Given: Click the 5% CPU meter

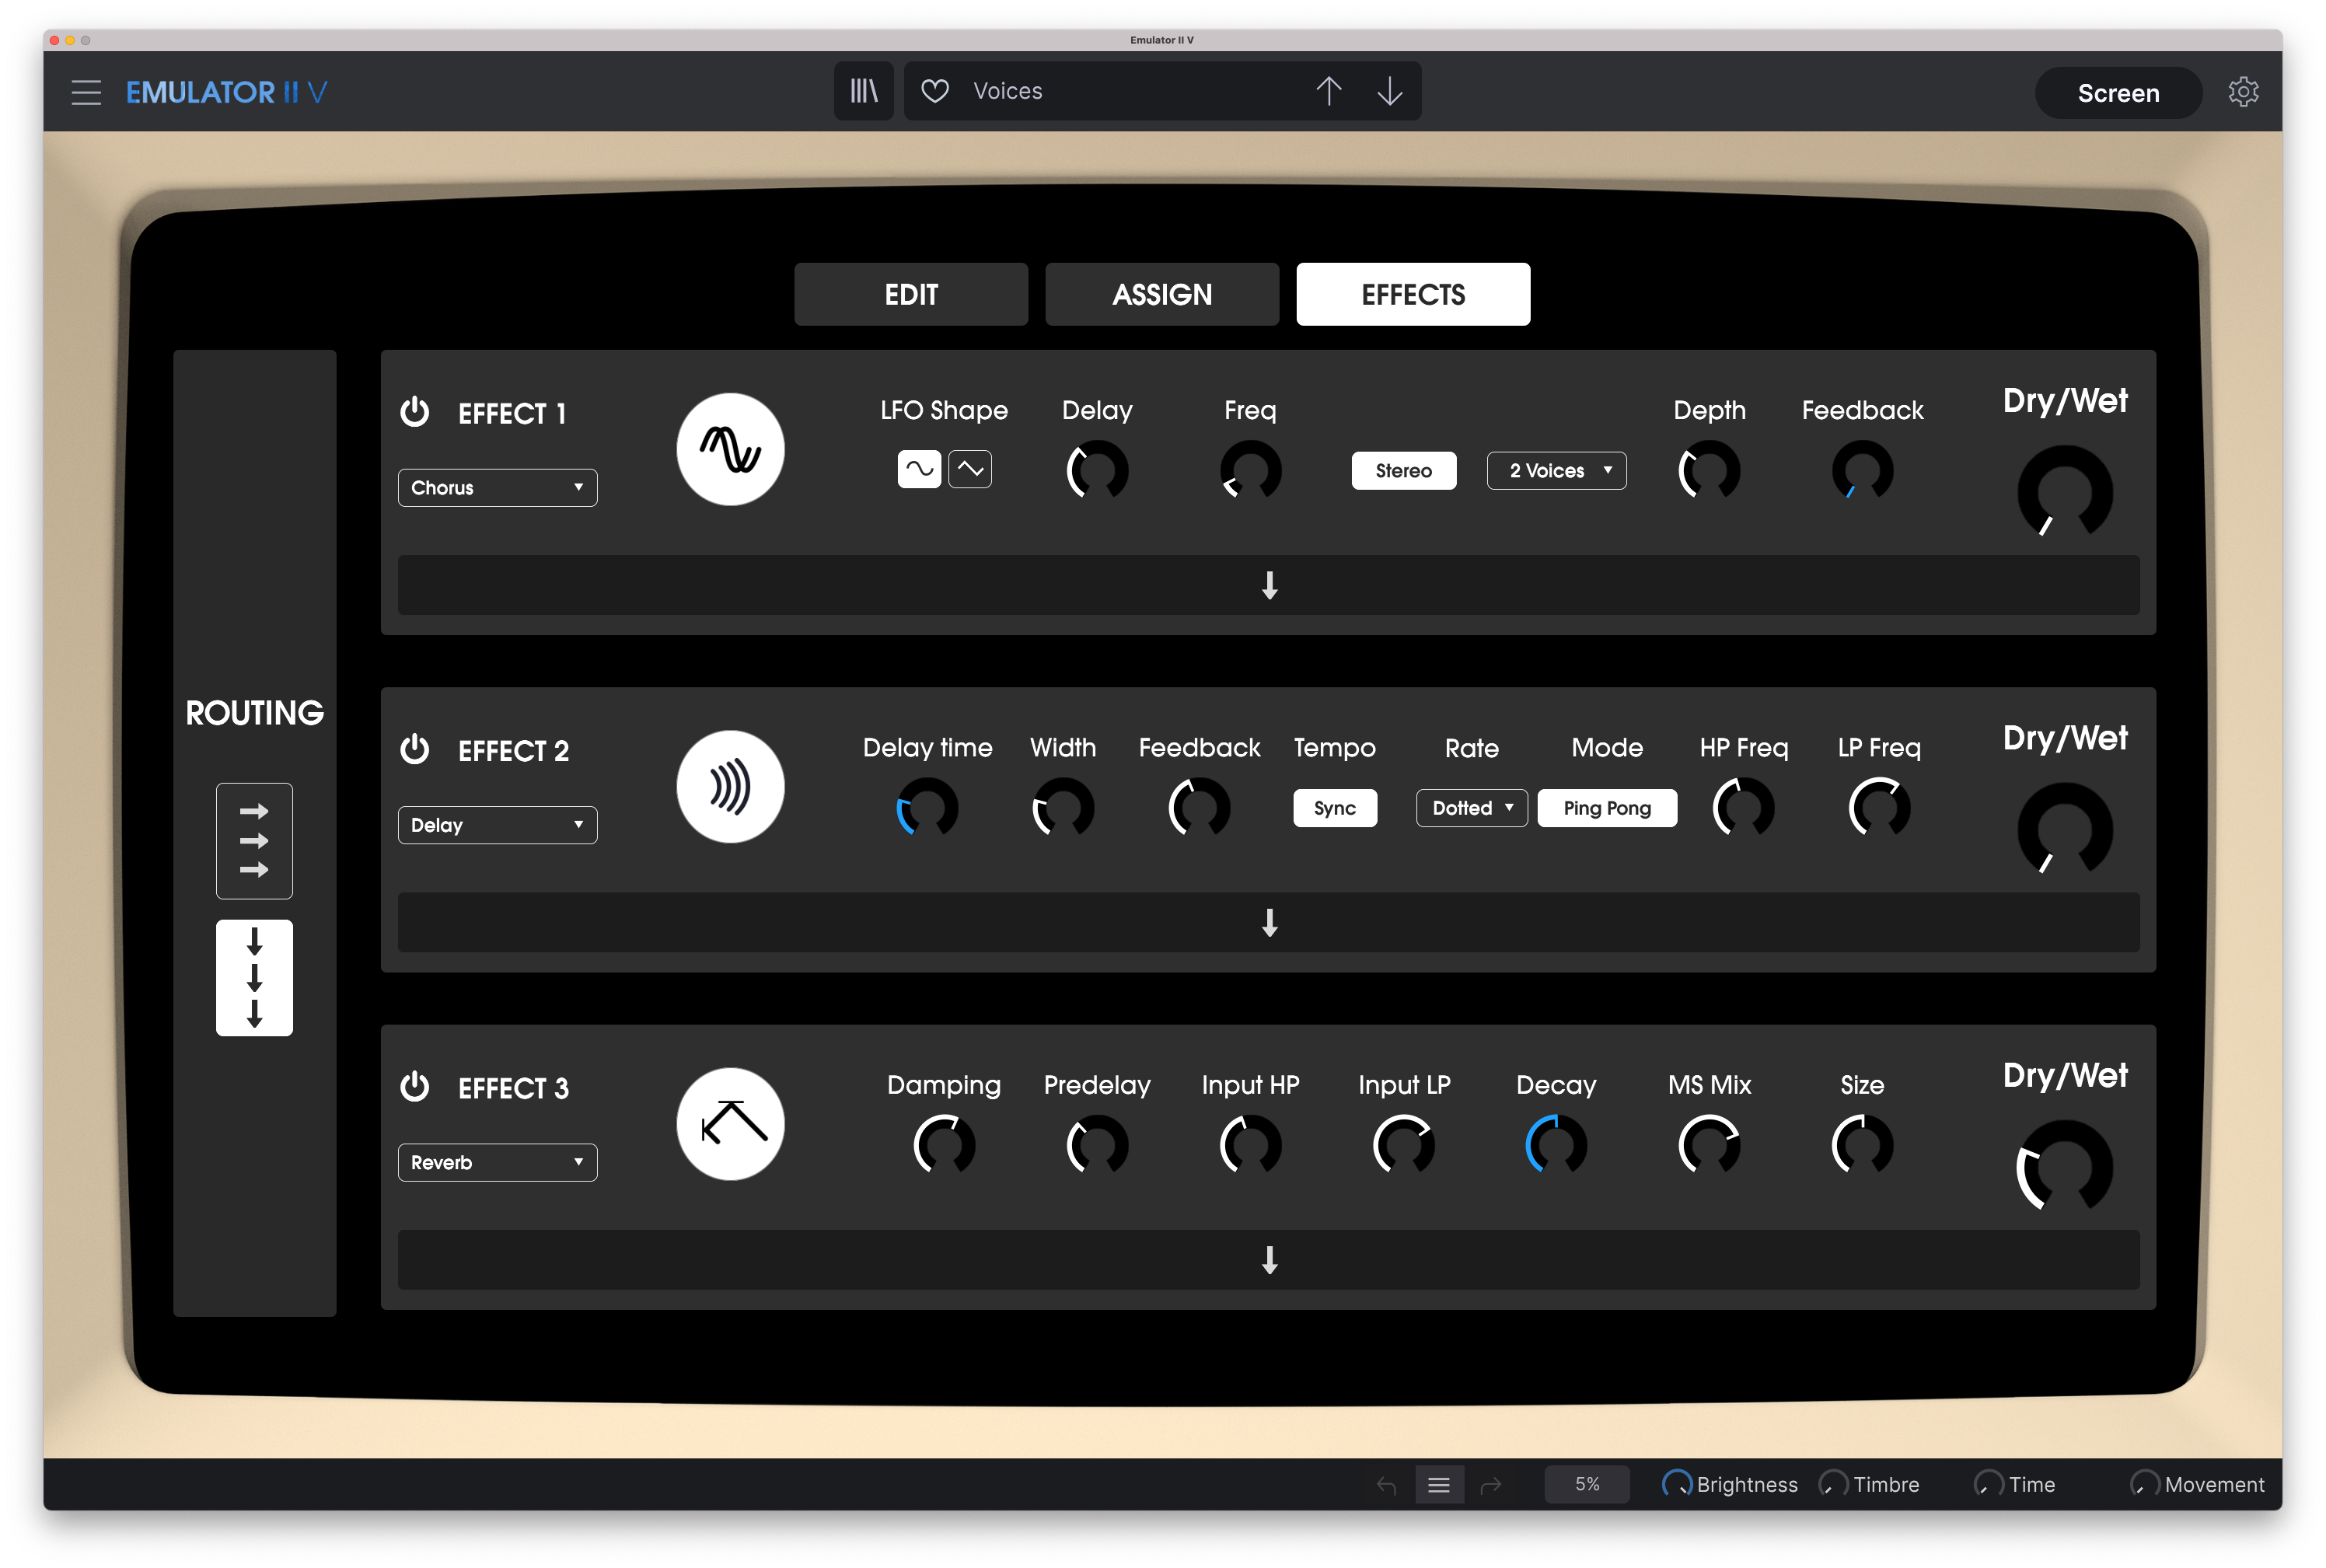Looking at the screenshot, I should pyautogui.click(x=1587, y=1484).
